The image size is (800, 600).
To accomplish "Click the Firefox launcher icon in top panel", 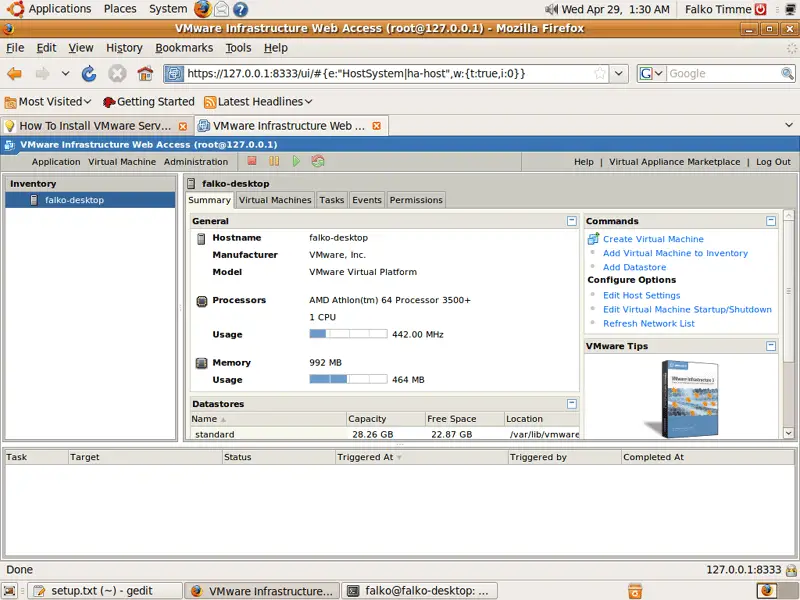I will coord(203,9).
